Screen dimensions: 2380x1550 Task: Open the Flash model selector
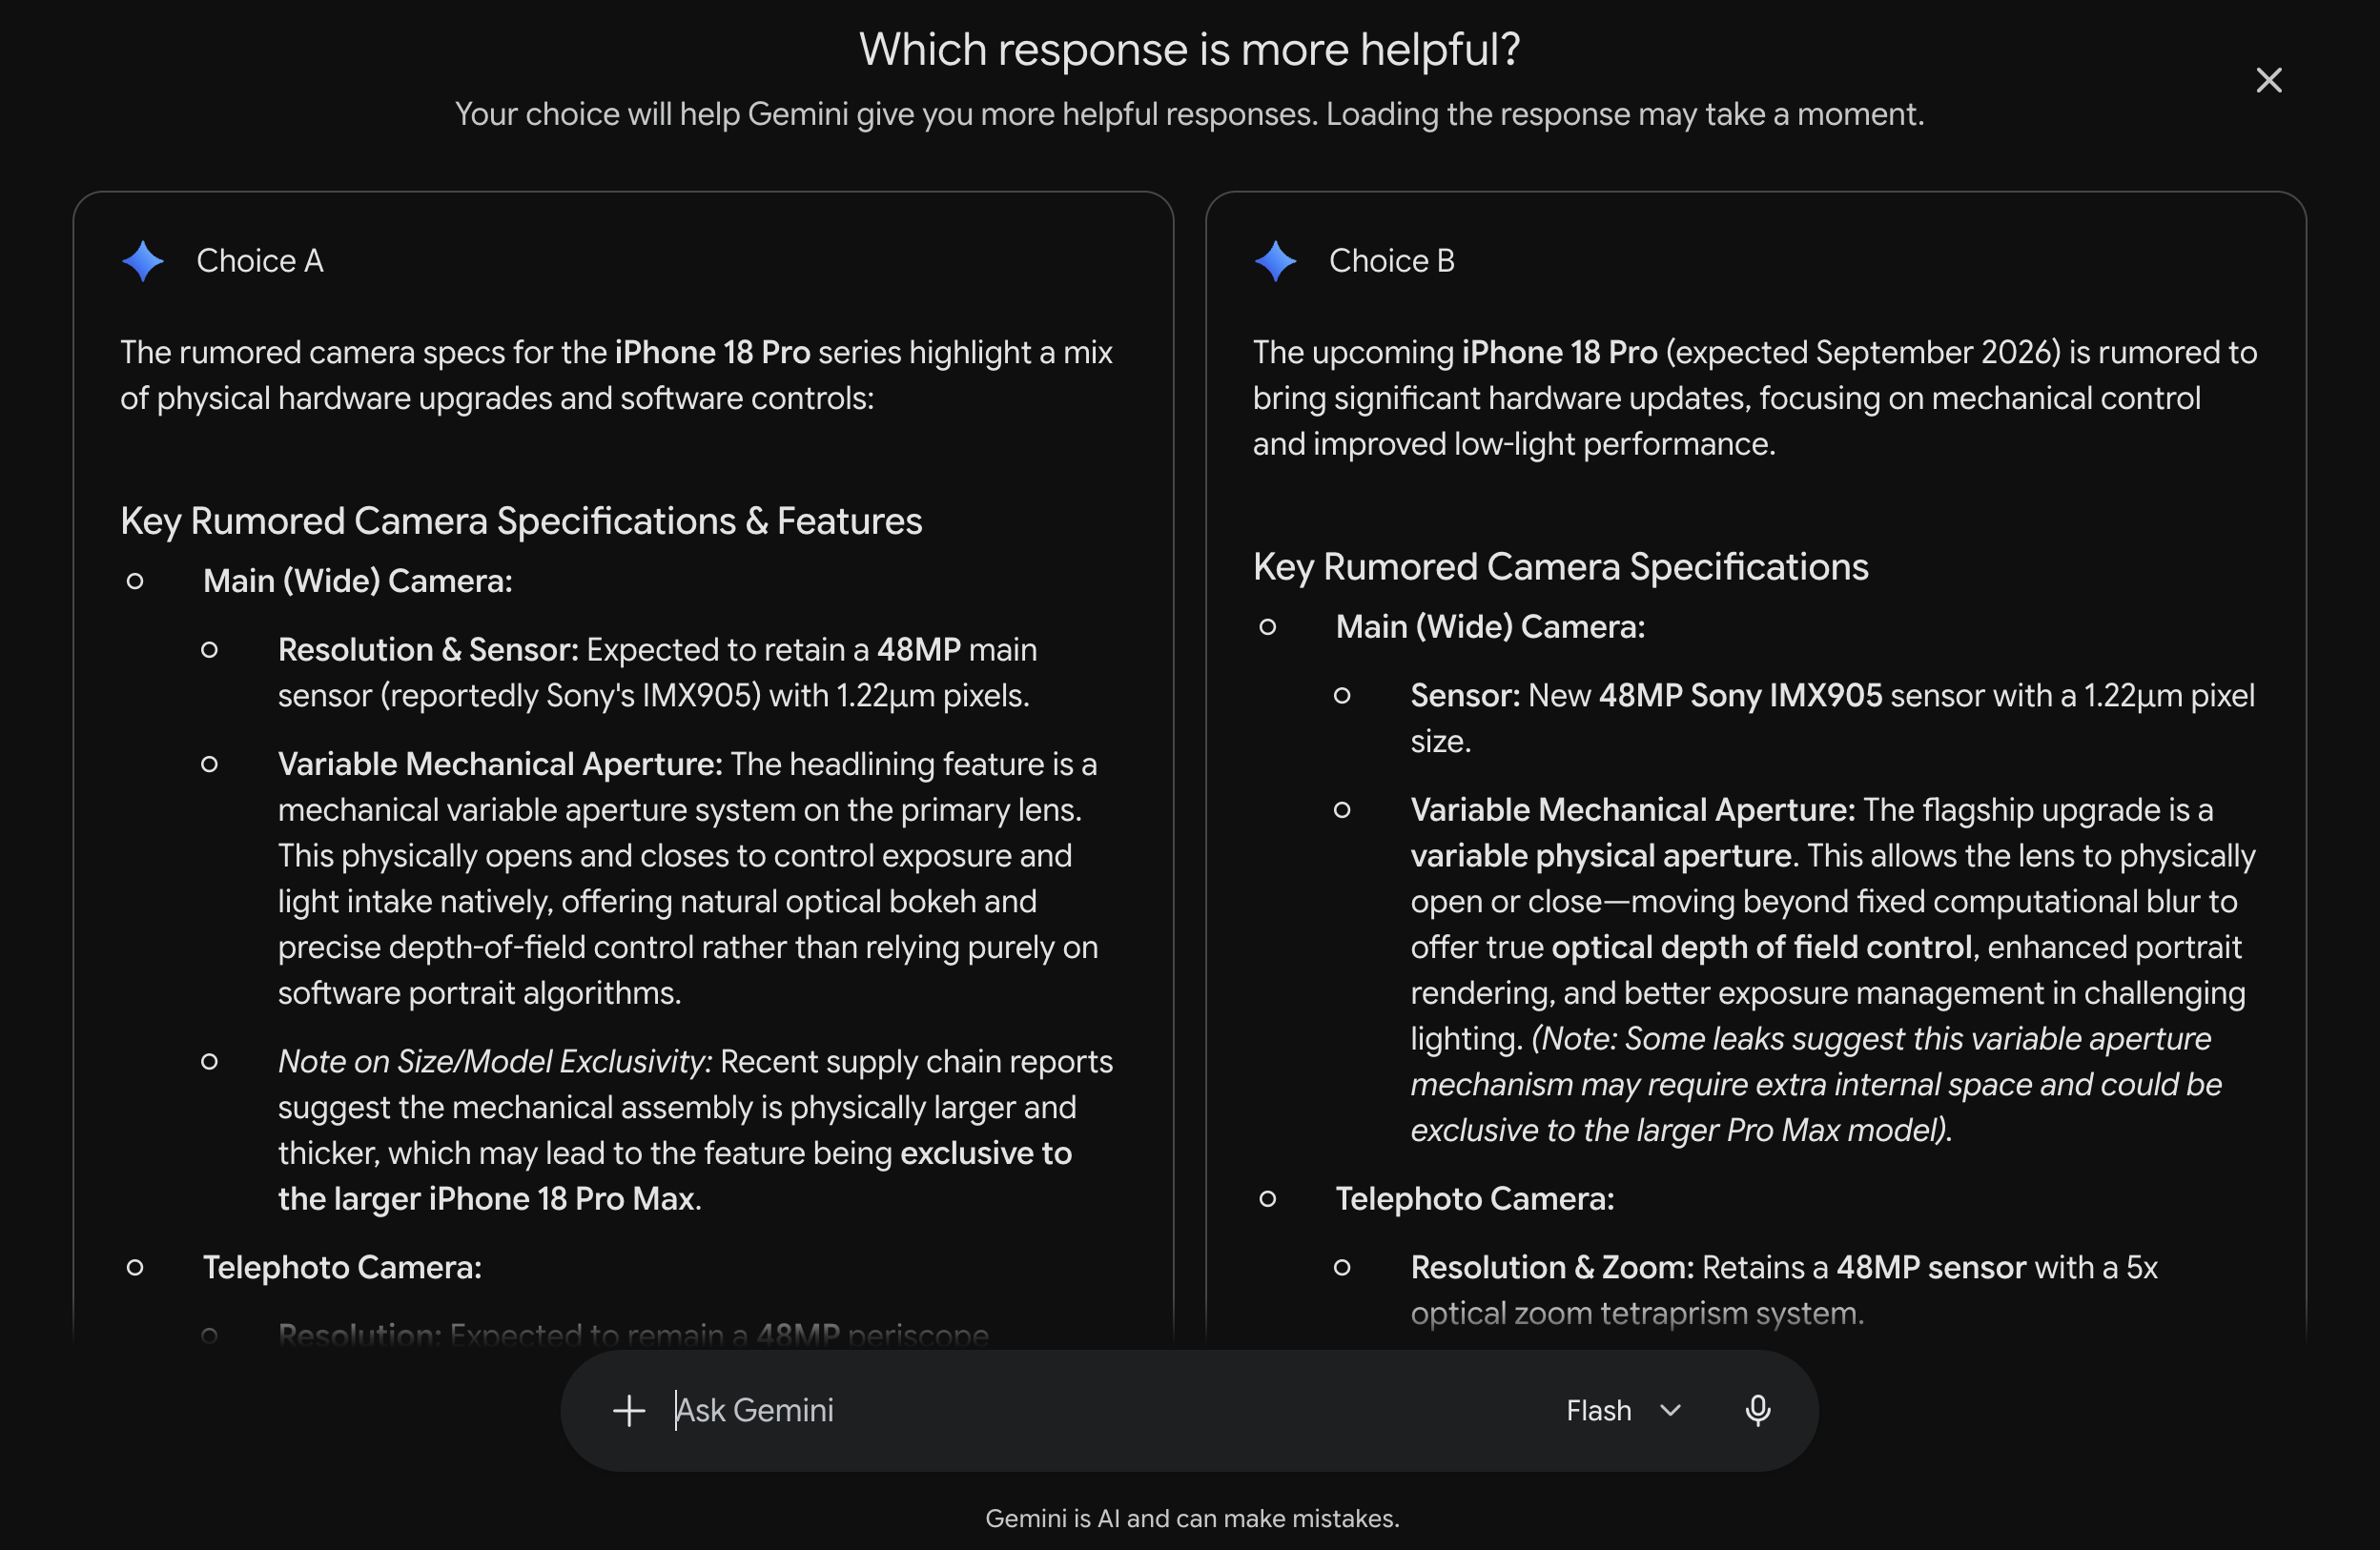click(1623, 1410)
